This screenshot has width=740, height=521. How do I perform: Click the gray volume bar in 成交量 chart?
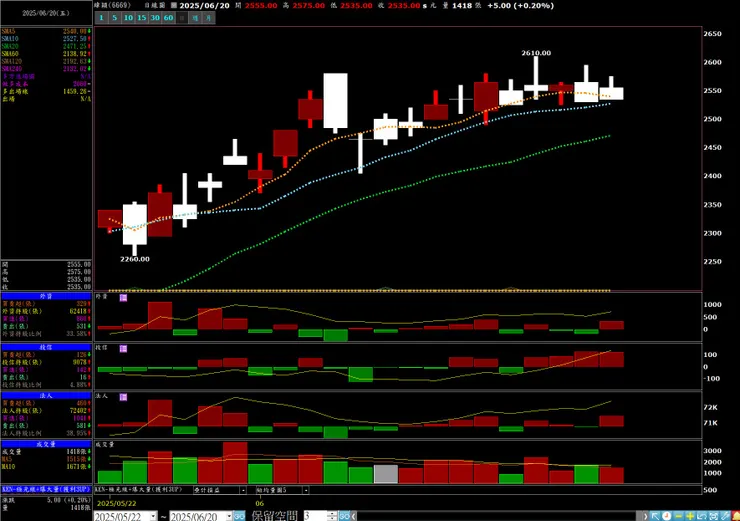(386, 474)
